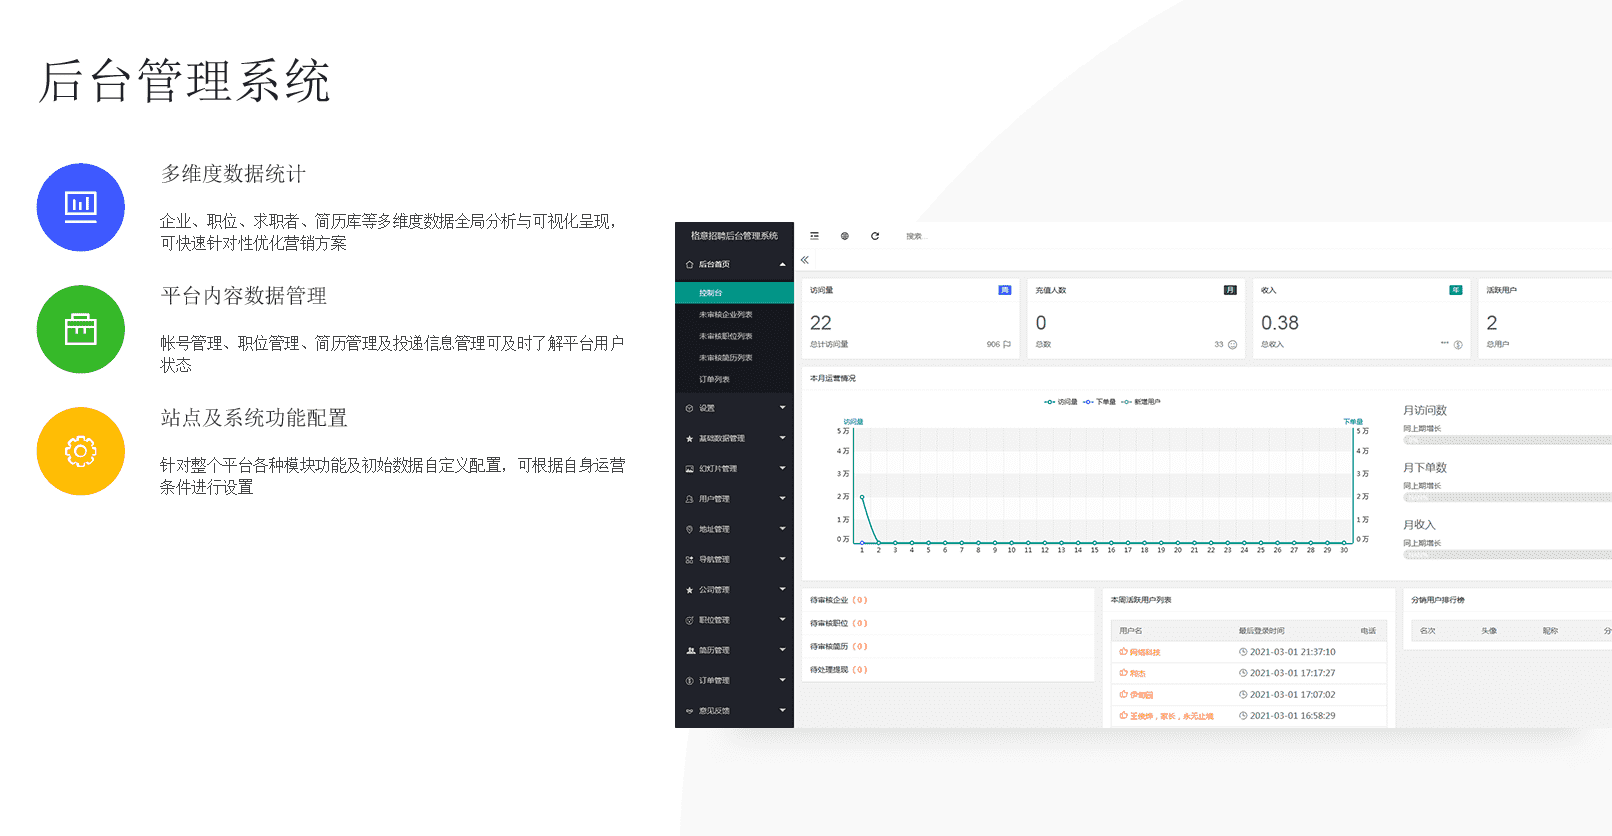1612x836 pixels.
Task: Click the user icon beside 用户管理
Action: tap(690, 499)
